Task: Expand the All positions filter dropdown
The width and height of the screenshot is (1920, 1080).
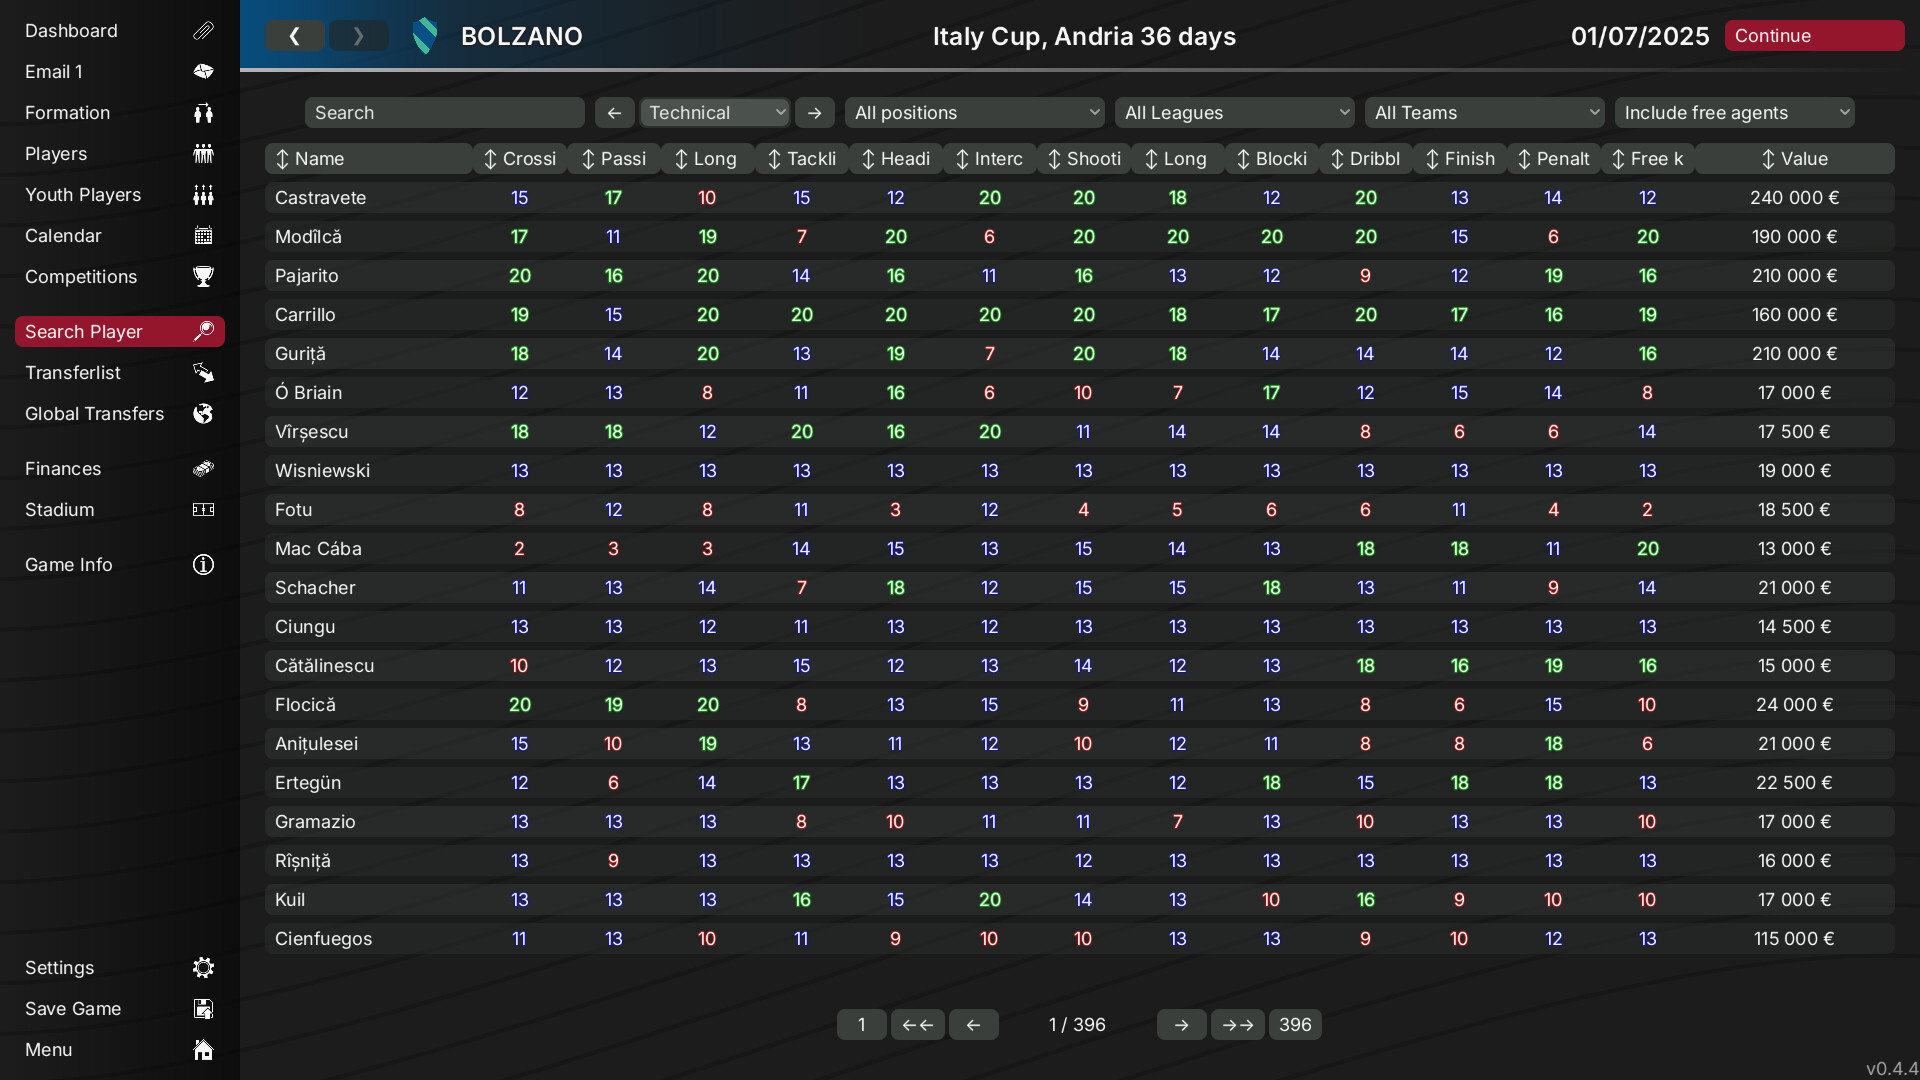Action: tap(974, 113)
